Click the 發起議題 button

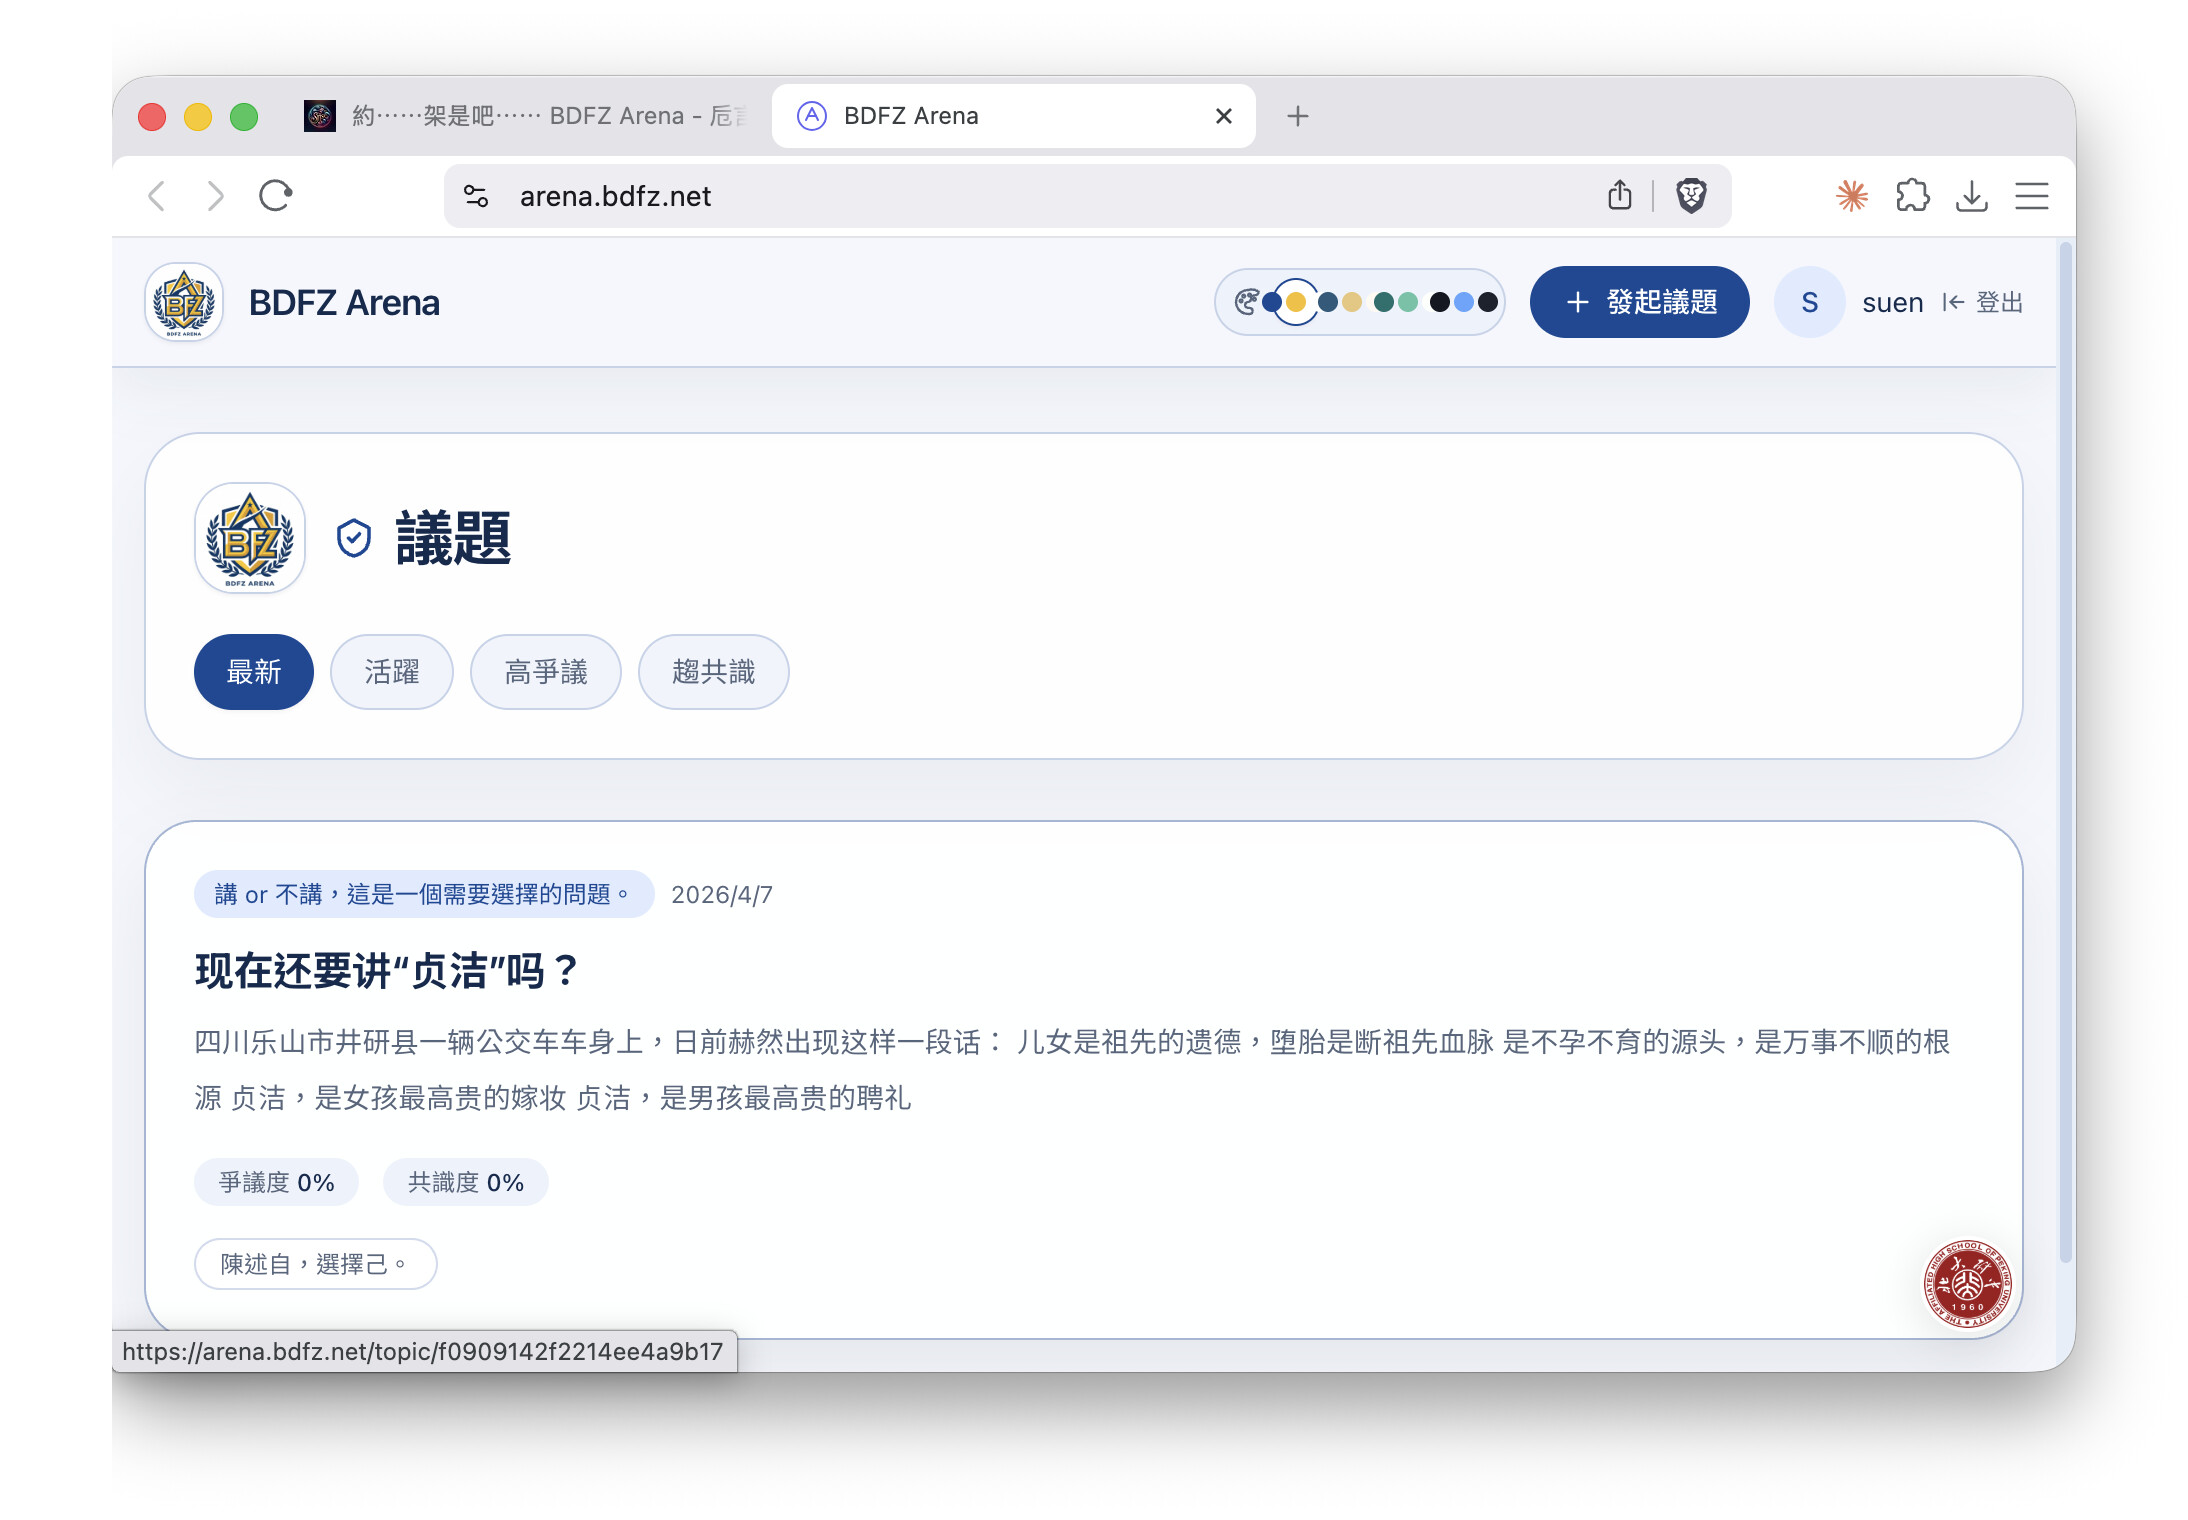(1640, 302)
